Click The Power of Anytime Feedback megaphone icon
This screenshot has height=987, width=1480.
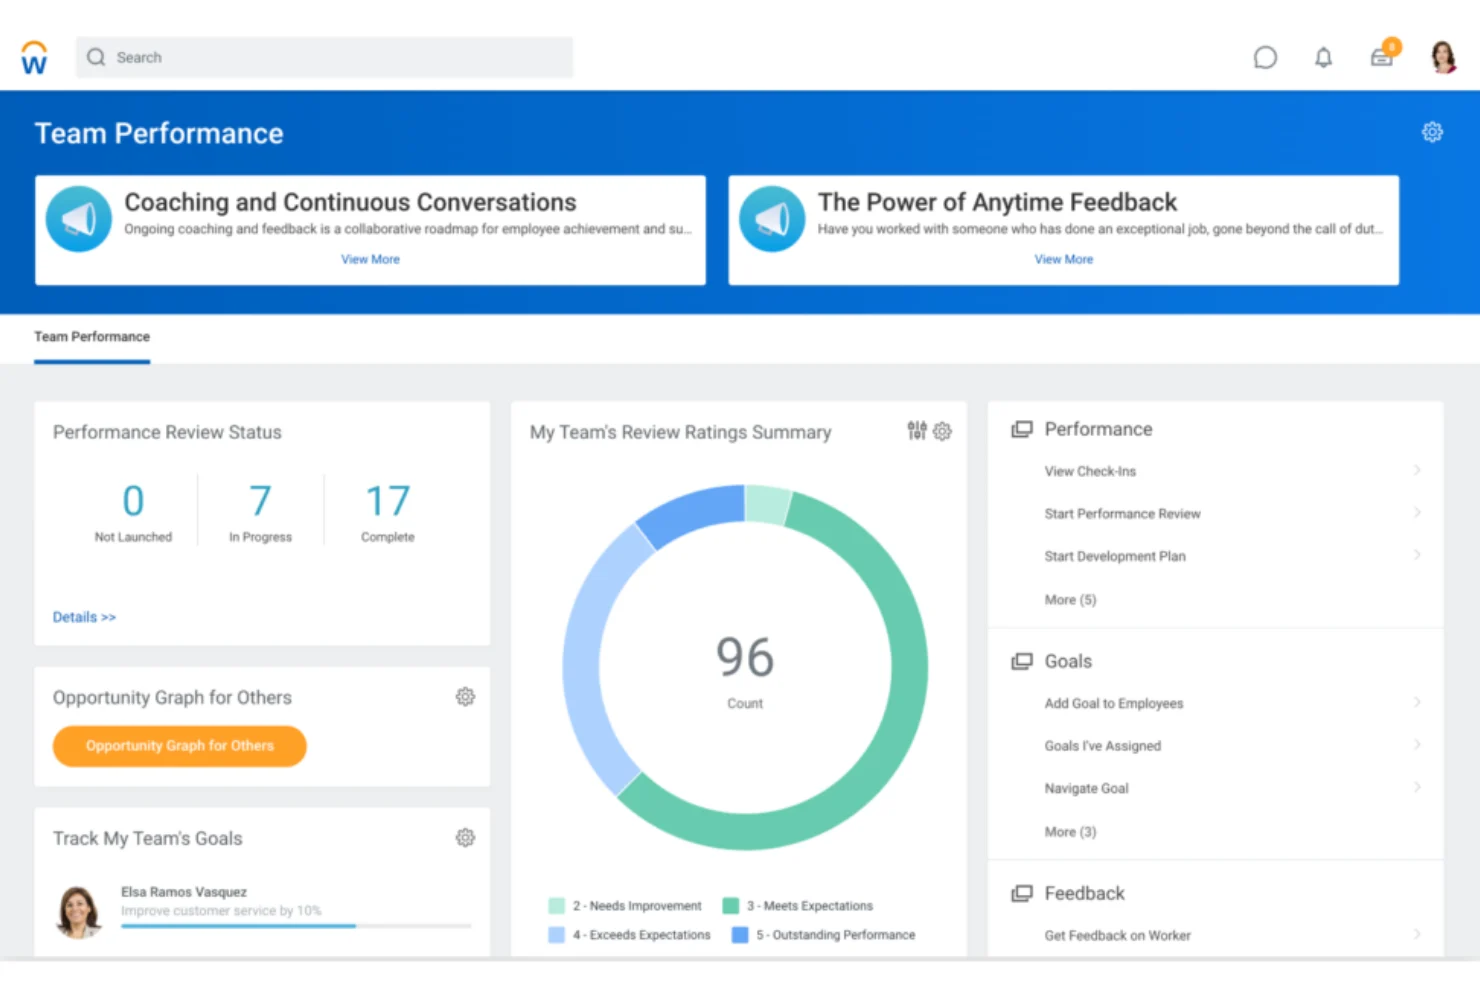(x=772, y=219)
